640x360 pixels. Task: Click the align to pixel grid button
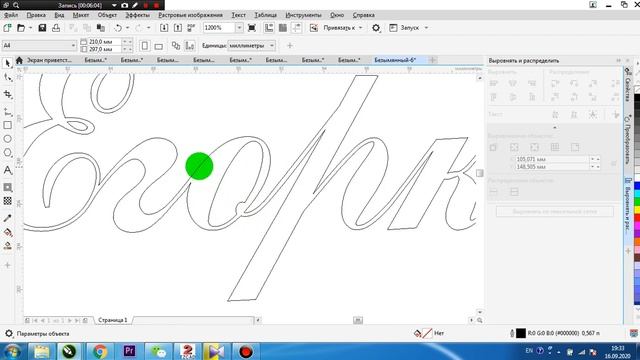click(x=555, y=212)
